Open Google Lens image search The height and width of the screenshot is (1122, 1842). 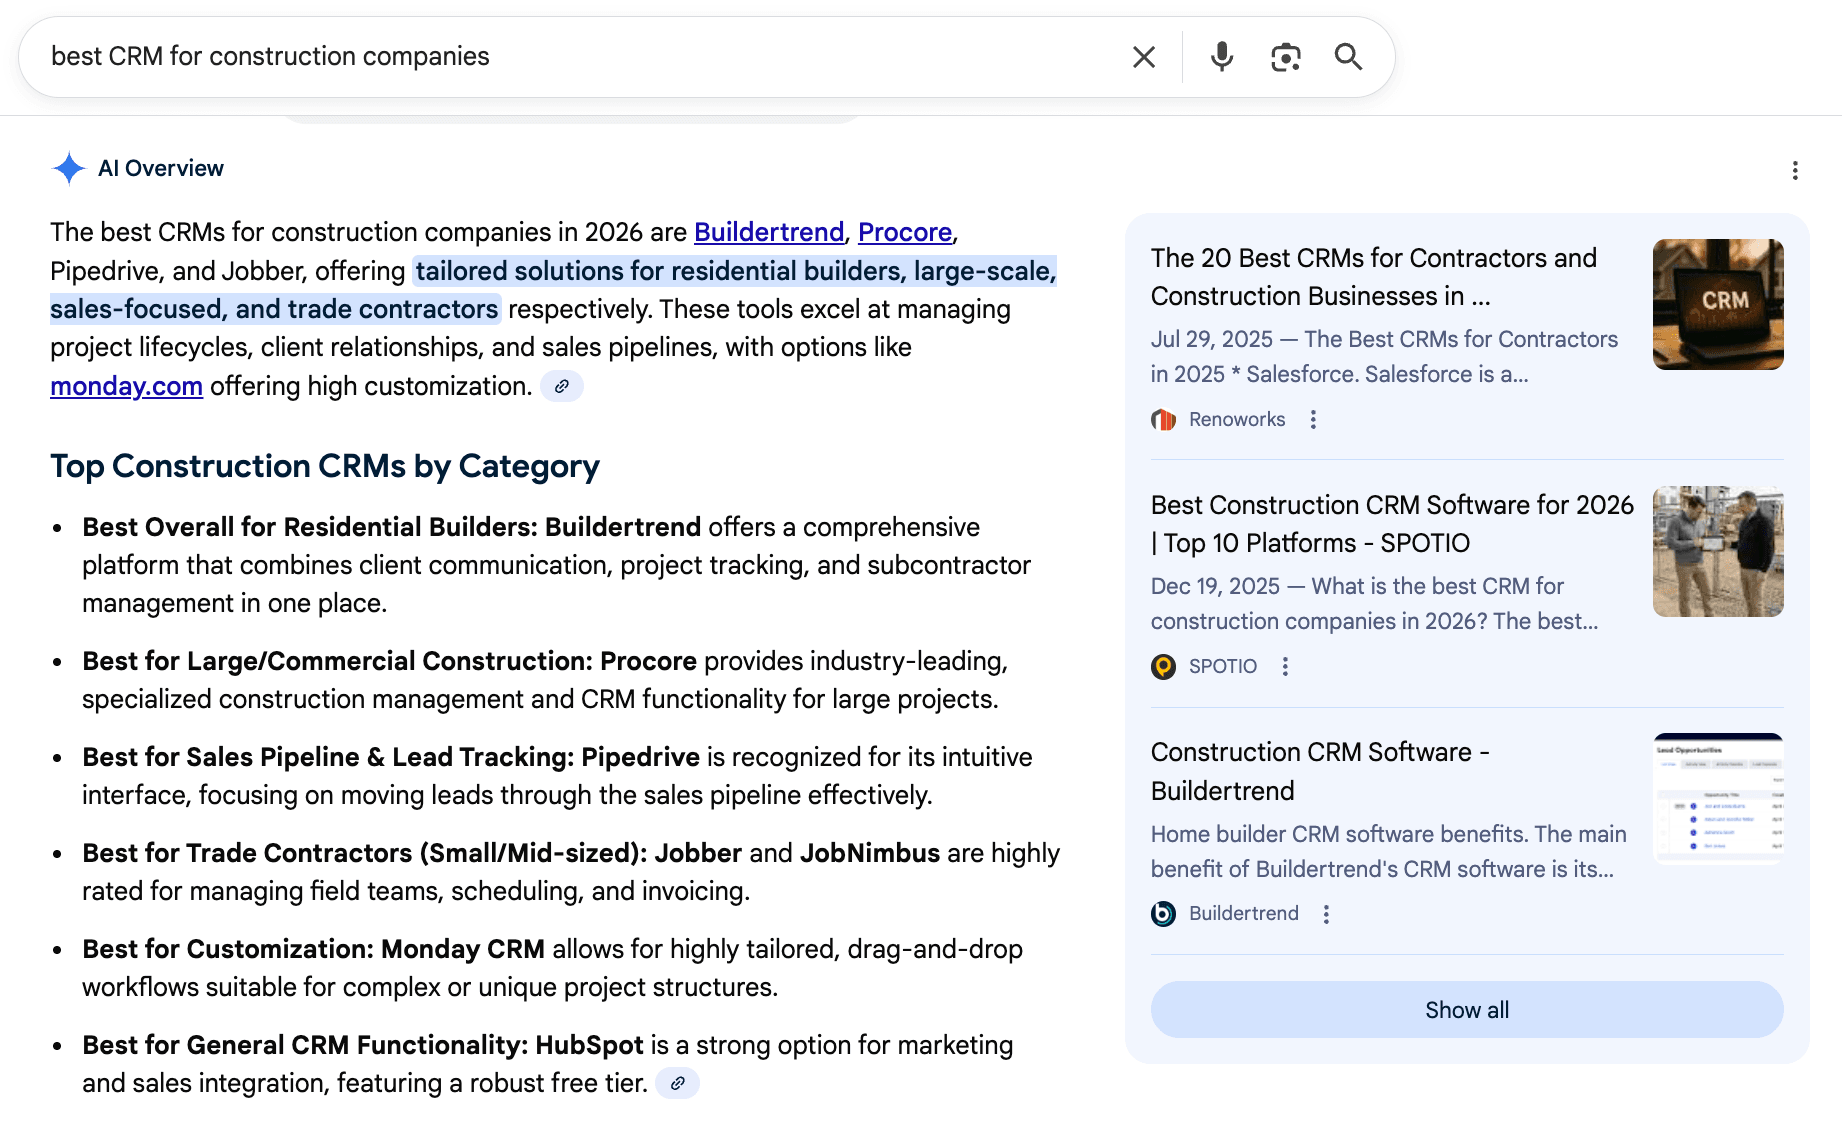coord(1286,56)
